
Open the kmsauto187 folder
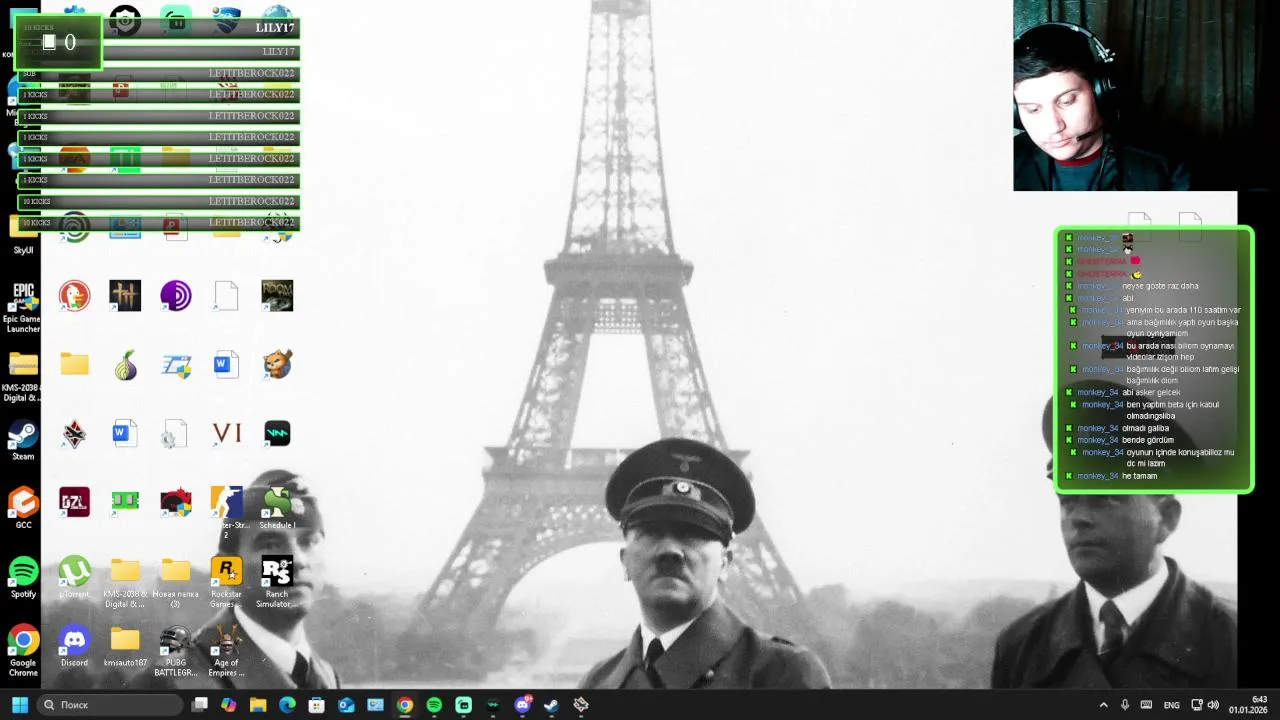(125, 647)
